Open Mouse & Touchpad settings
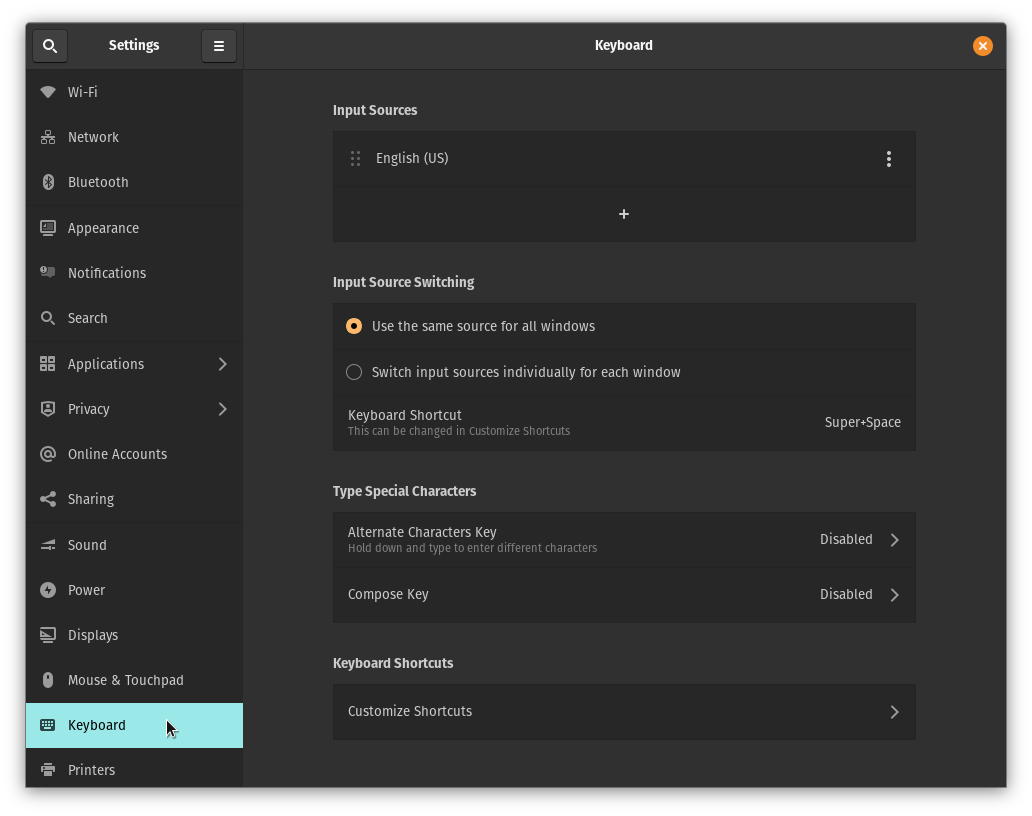 [x=126, y=680]
